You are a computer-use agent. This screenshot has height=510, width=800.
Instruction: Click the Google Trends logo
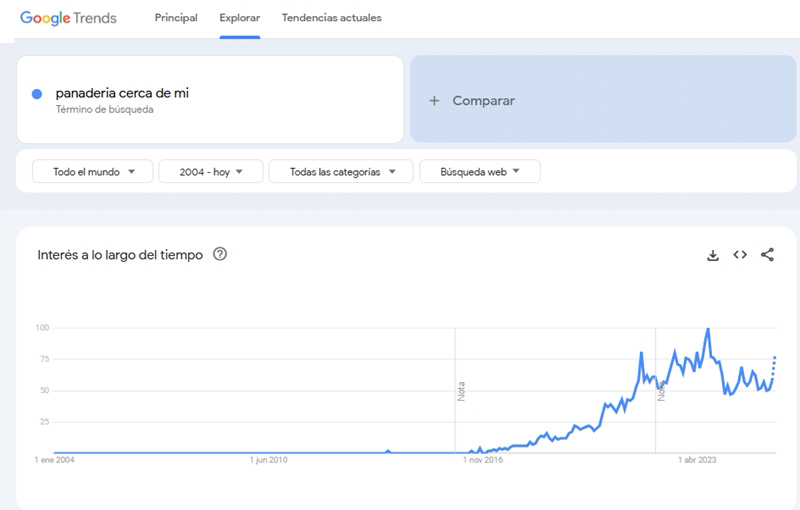pos(68,18)
